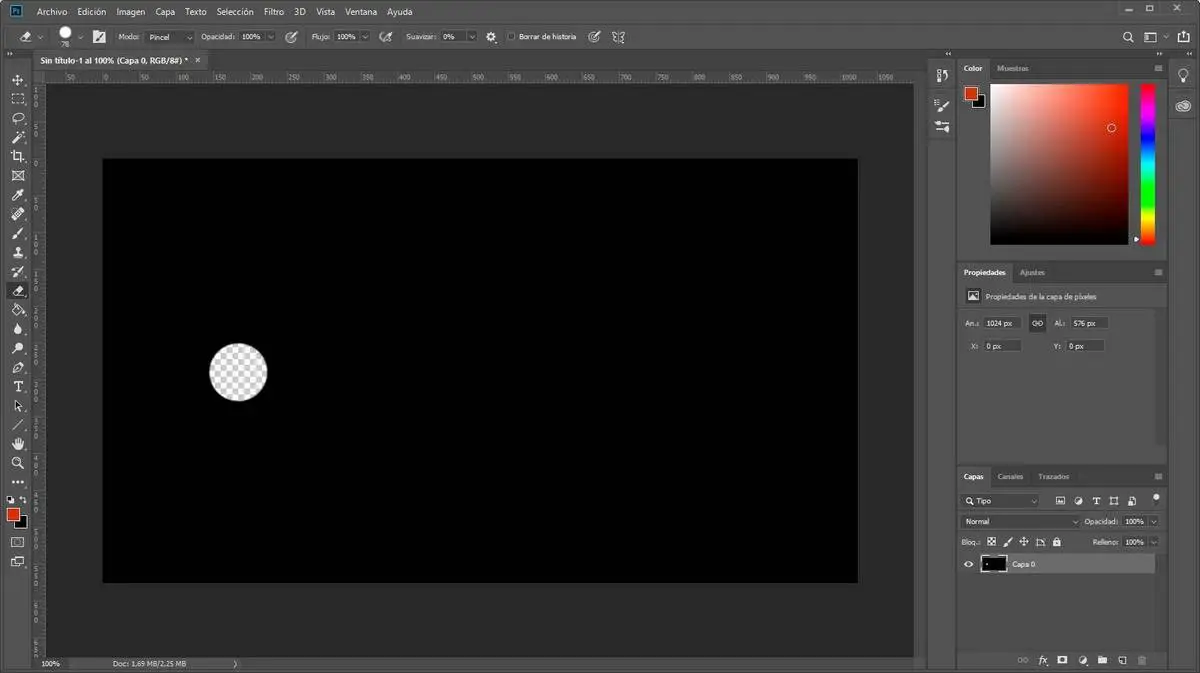Select the Spot Healing Brush tool
The image size is (1200, 673).
(17, 214)
